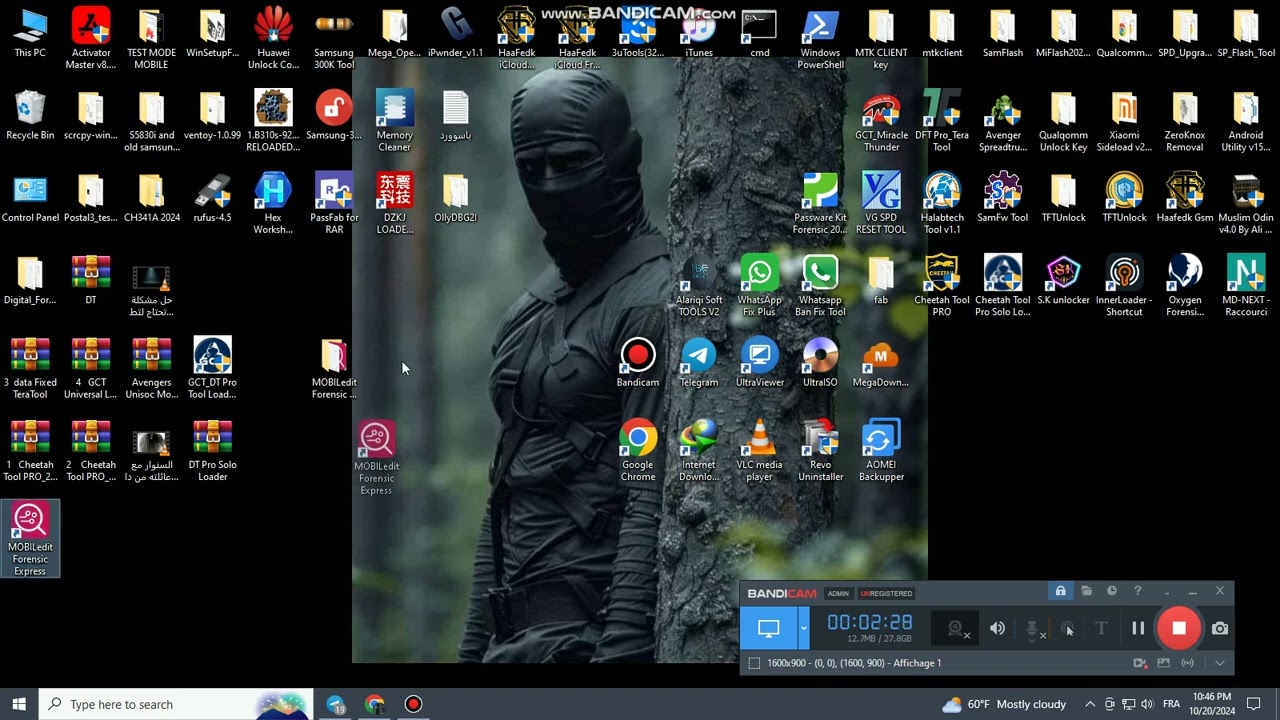Select Windows PowerShell desktop icon
1280x720 pixels.
pos(820,39)
